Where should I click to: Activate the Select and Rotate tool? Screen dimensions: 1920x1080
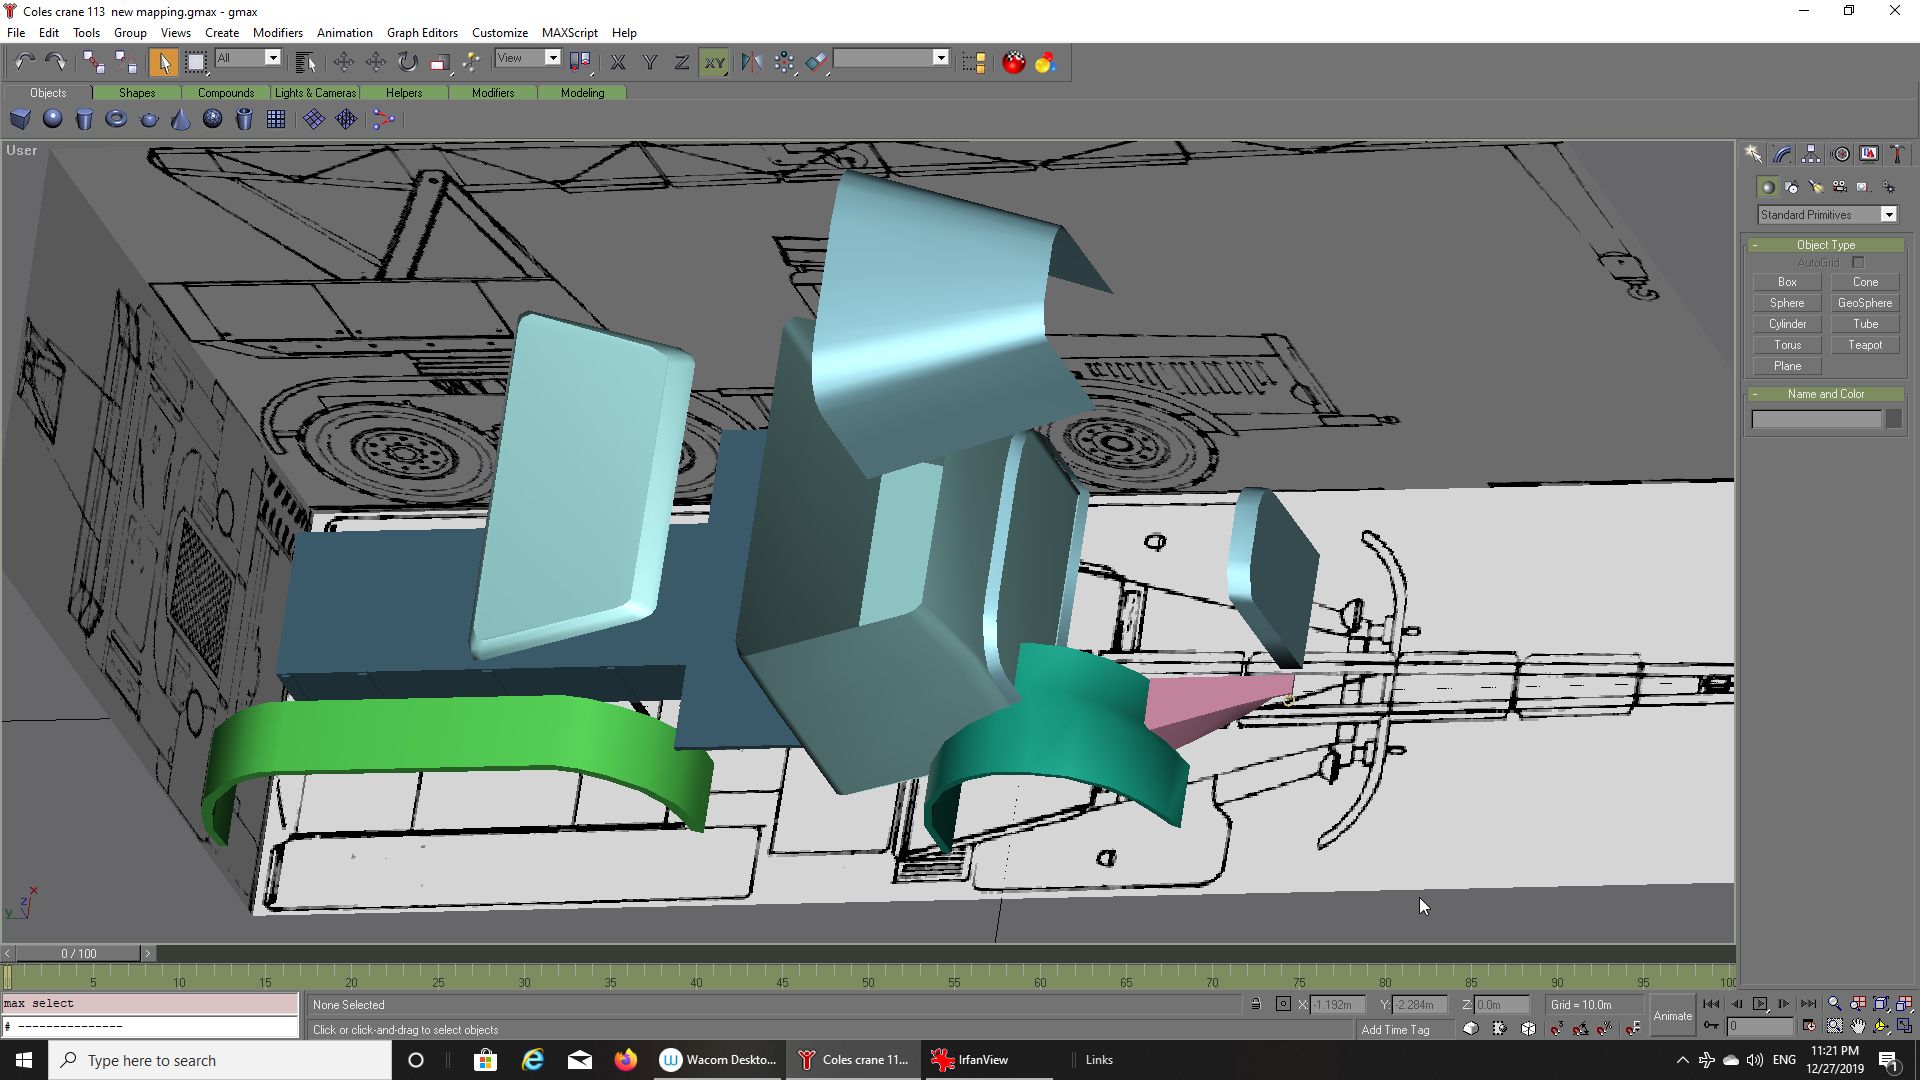tap(407, 62)
